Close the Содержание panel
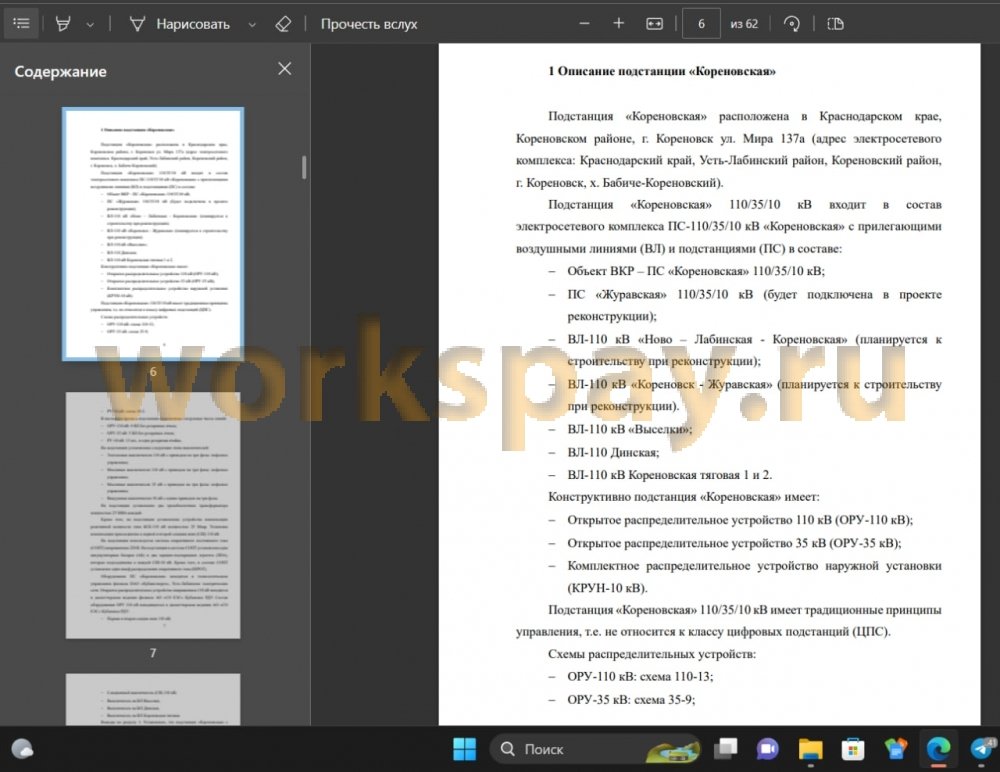 coord(284,69)
